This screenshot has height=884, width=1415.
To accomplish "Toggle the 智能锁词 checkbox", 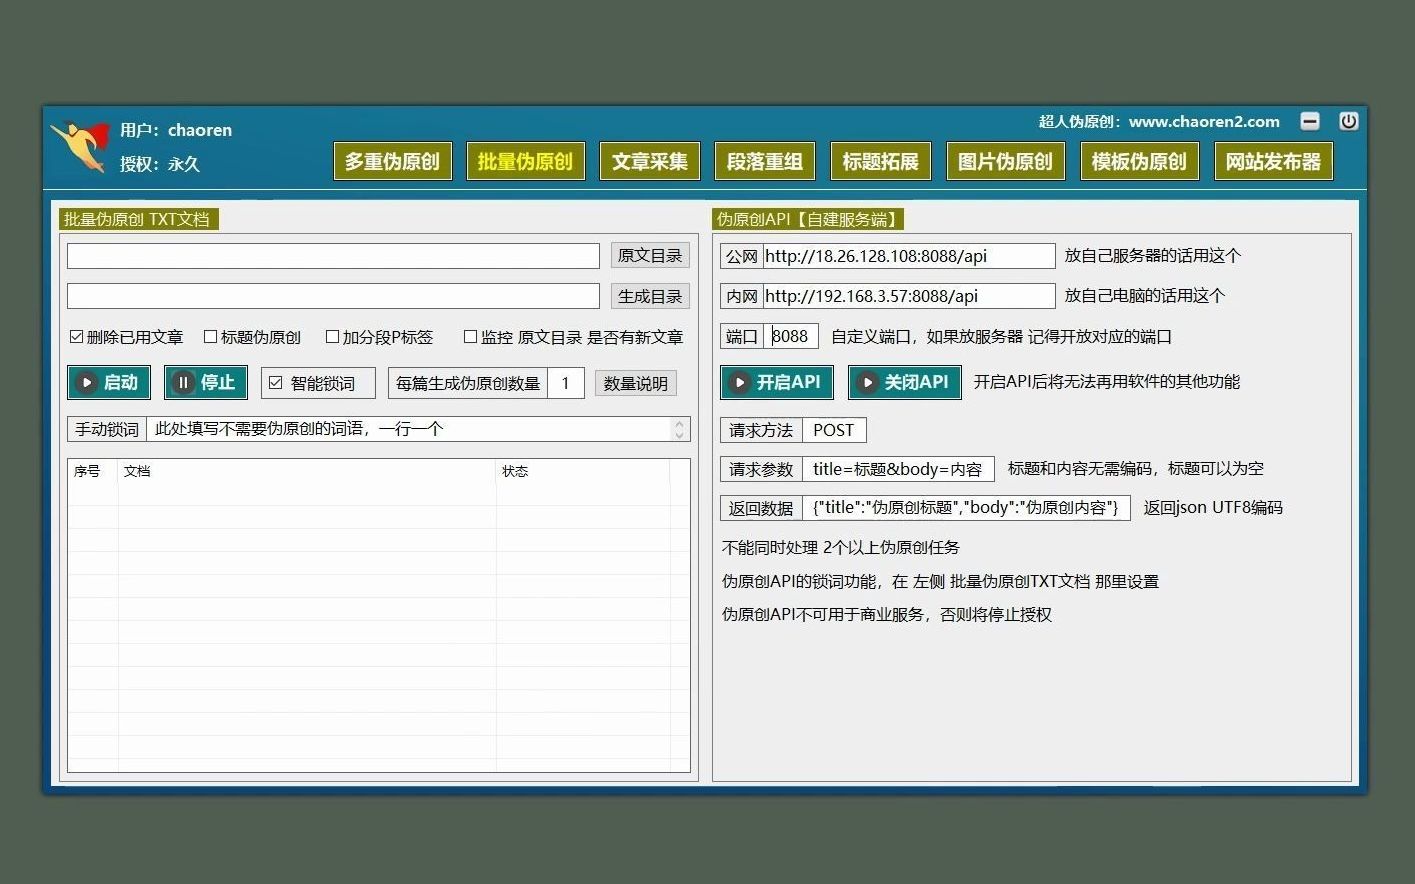I will click(276, 383).
